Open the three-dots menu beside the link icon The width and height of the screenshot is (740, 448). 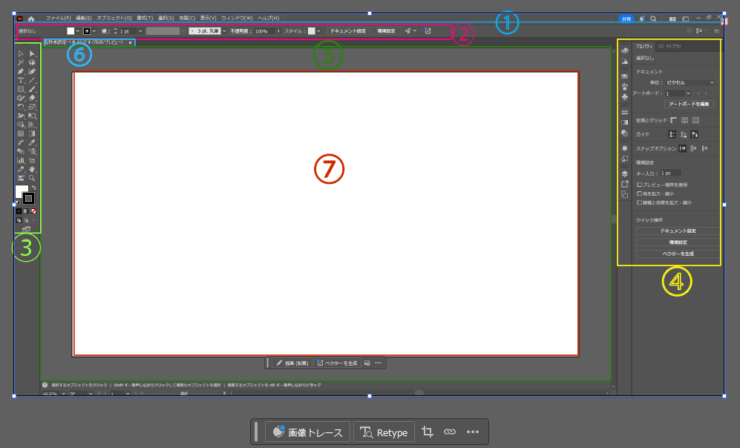coord(472,431)
